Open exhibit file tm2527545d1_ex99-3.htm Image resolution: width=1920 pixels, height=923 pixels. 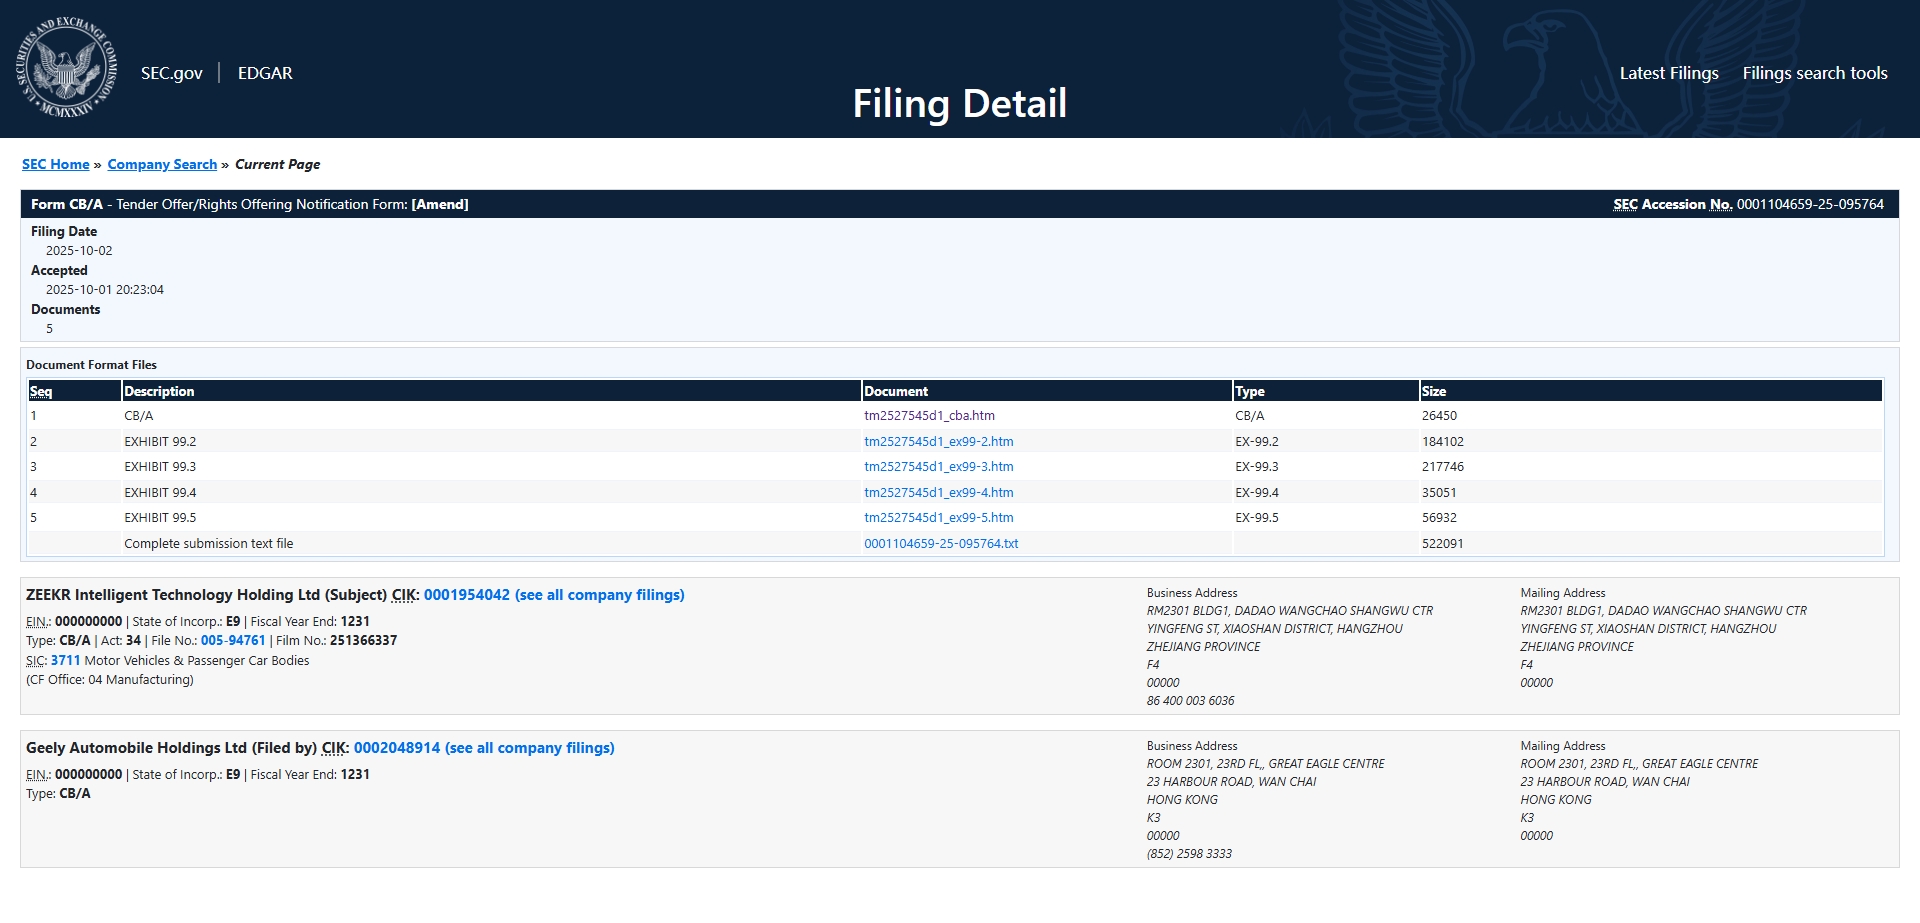tap(938, 467)
